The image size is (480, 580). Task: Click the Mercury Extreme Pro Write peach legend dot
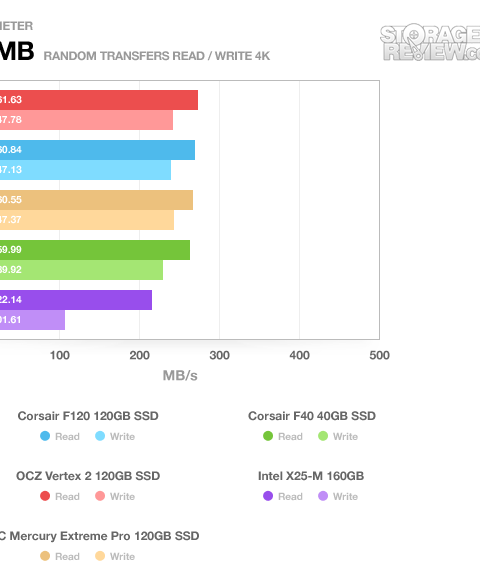click(100, 556)
